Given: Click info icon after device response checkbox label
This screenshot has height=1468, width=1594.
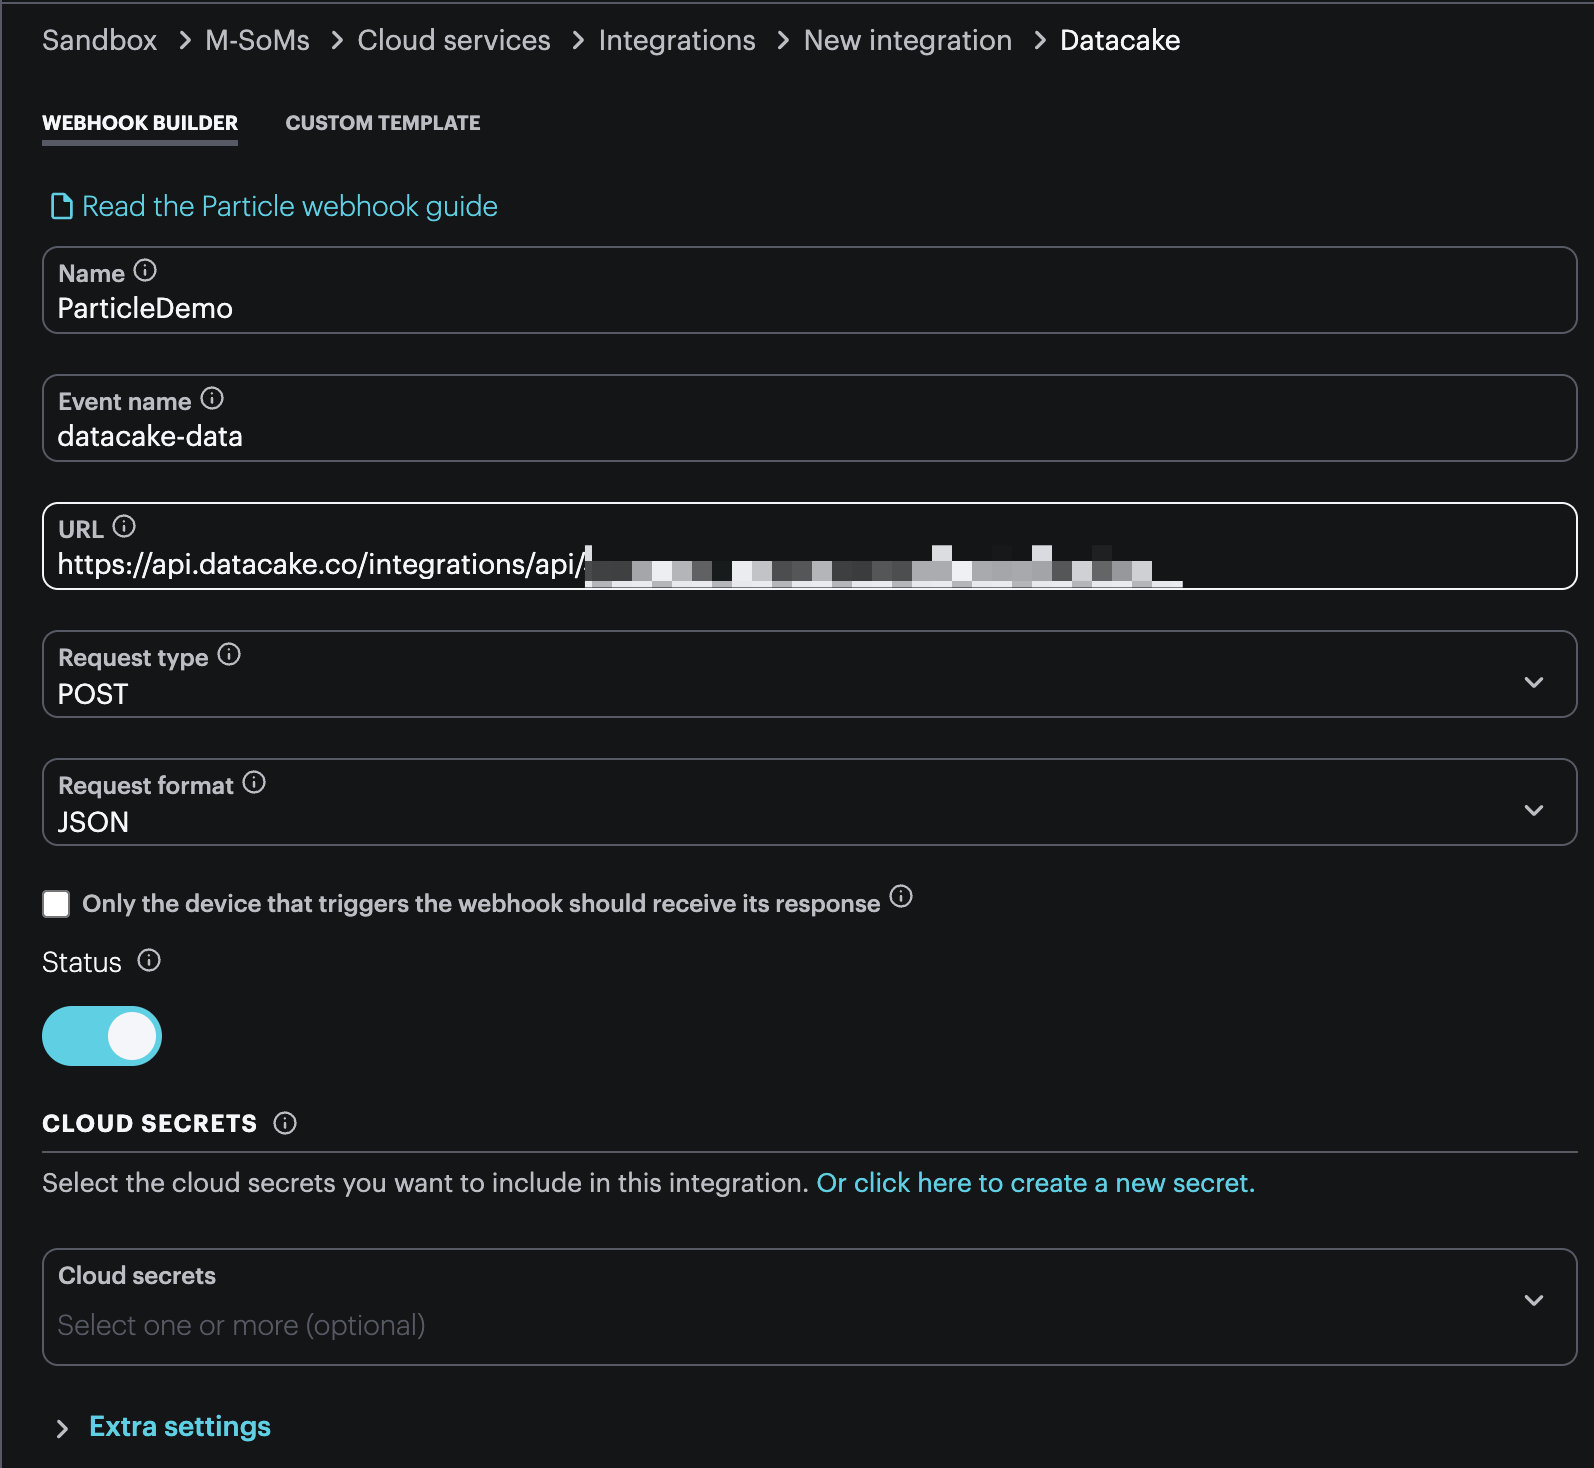Looking at the screenshot, I should [901, 897].
